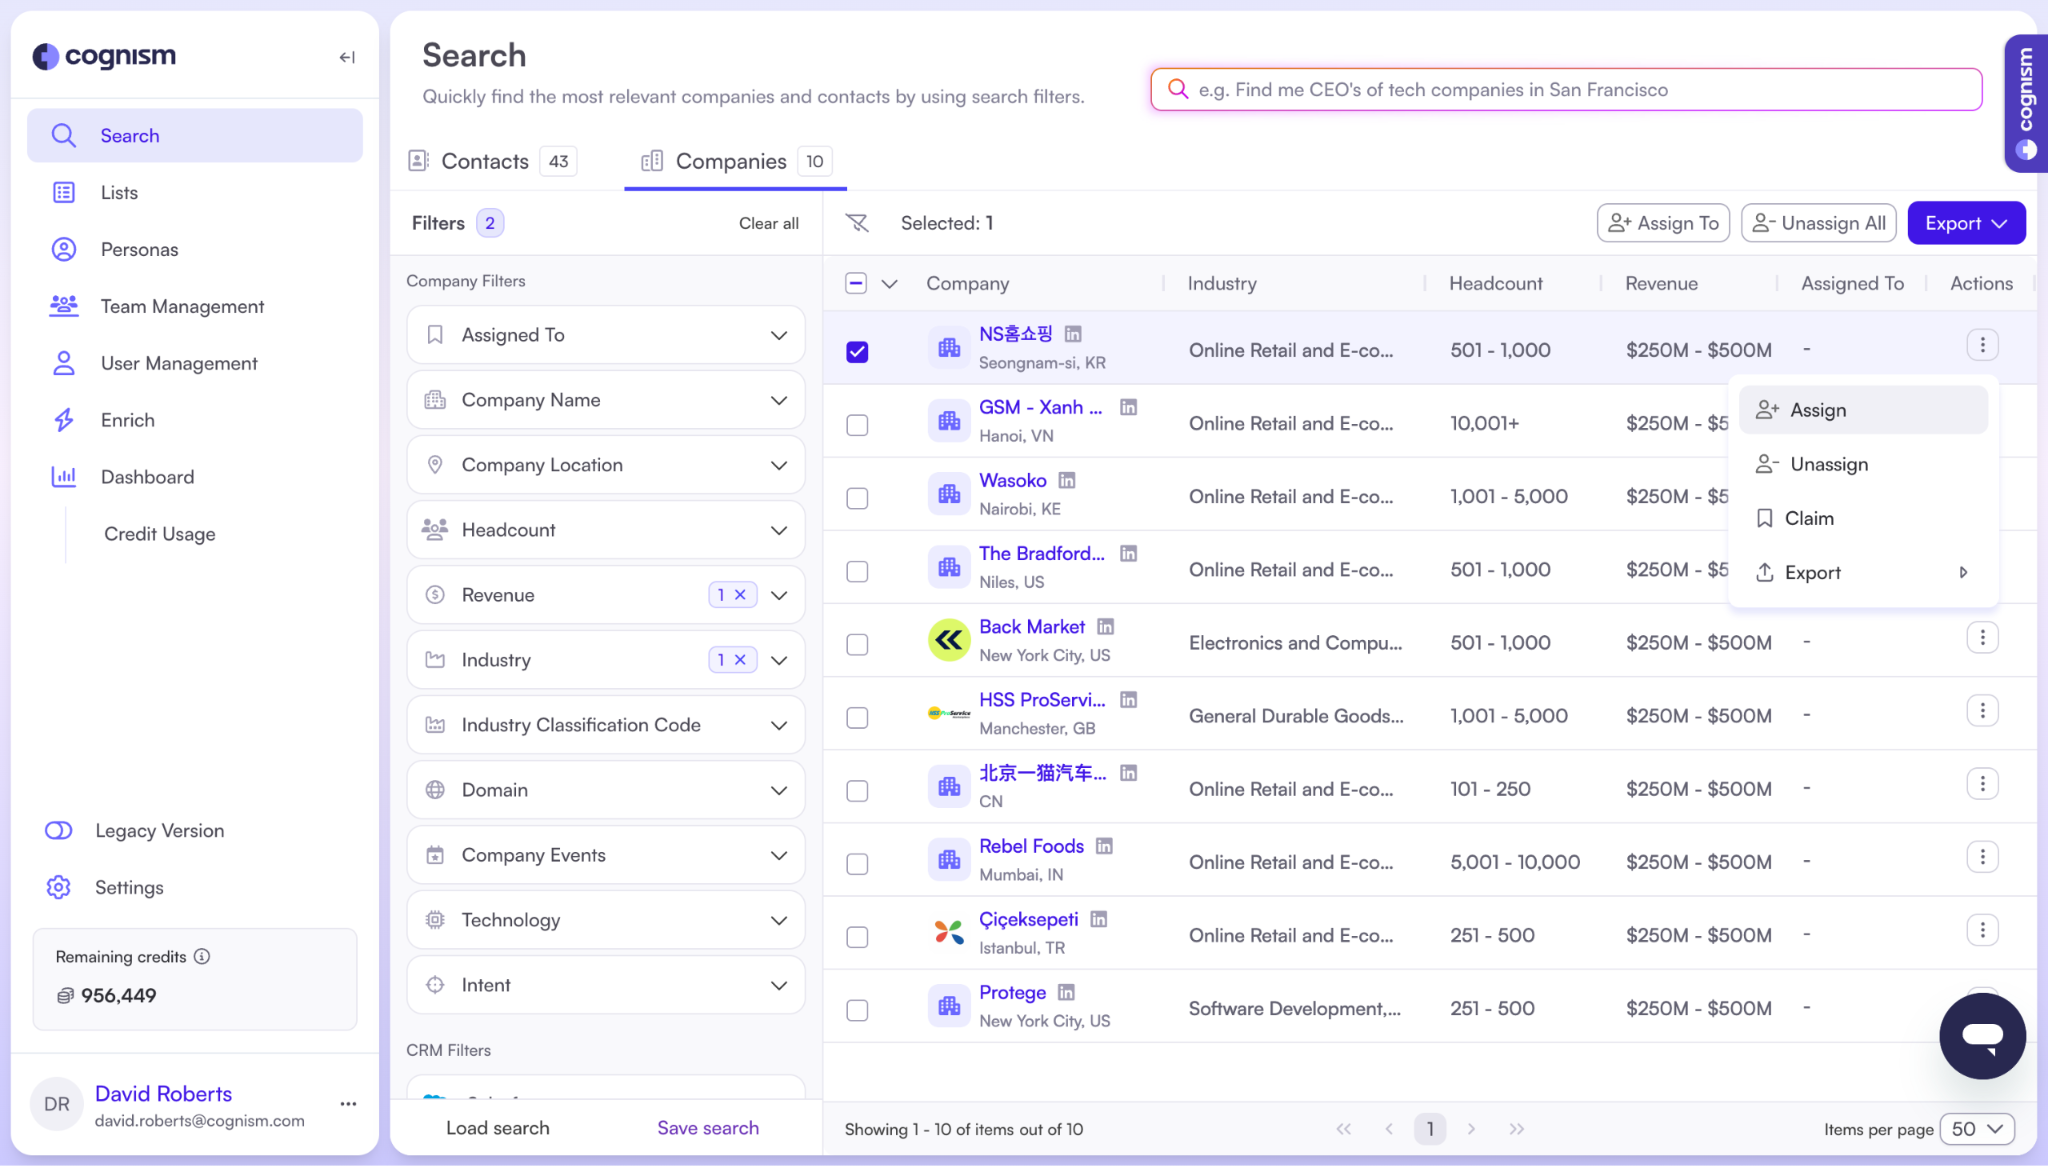This screenshot has height=1166, width=2048.
Task: Choose Claim from the actions menu
Action: (1808, 518)
